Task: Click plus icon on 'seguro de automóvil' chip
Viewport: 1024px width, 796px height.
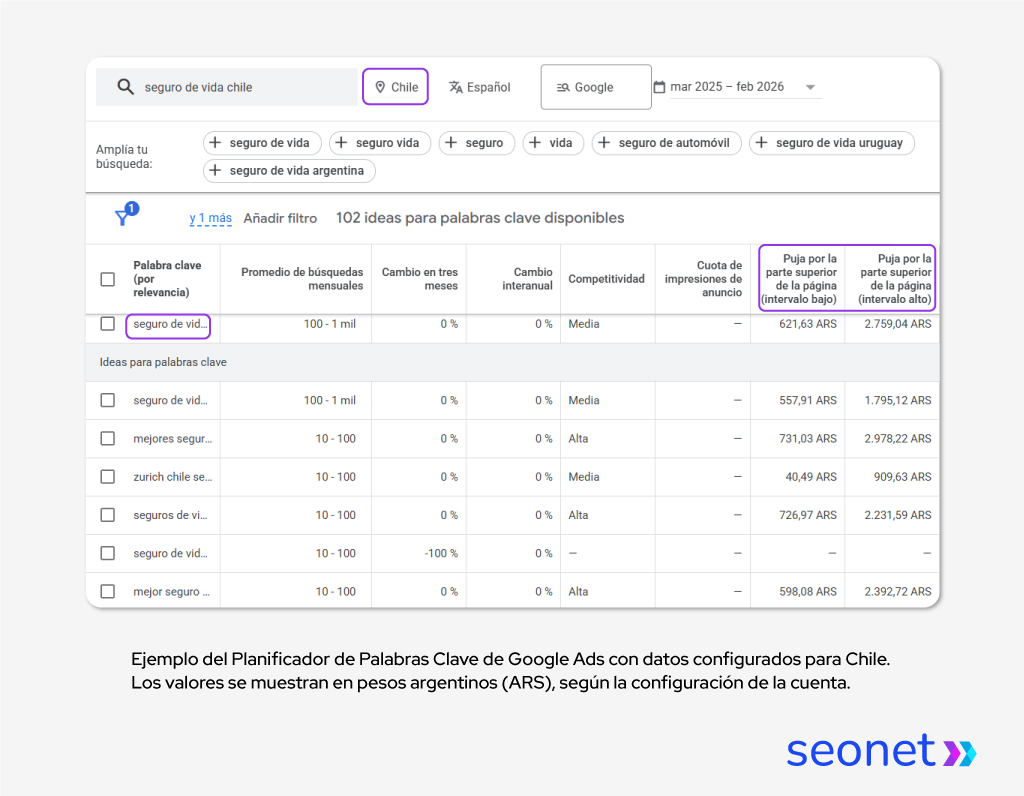Action: click(605, 142)
